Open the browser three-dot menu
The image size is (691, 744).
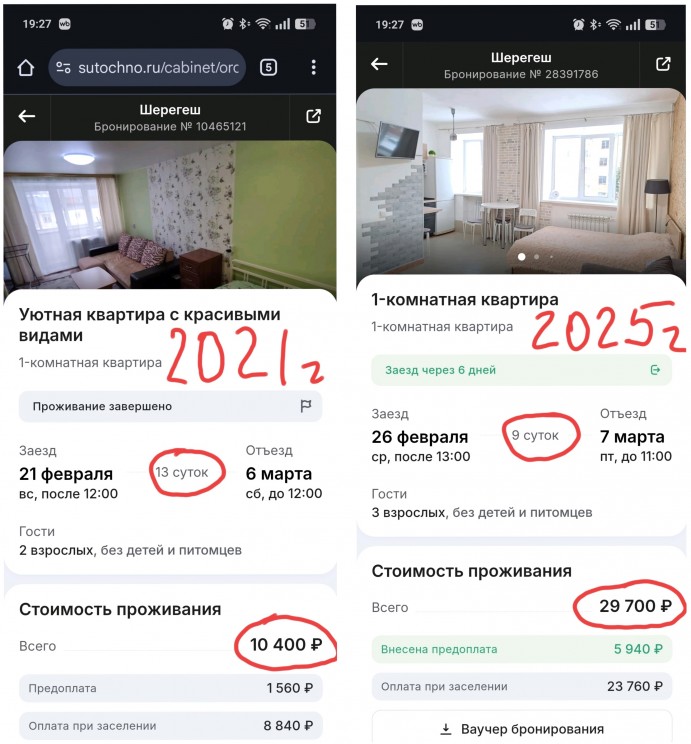(314, 67)
